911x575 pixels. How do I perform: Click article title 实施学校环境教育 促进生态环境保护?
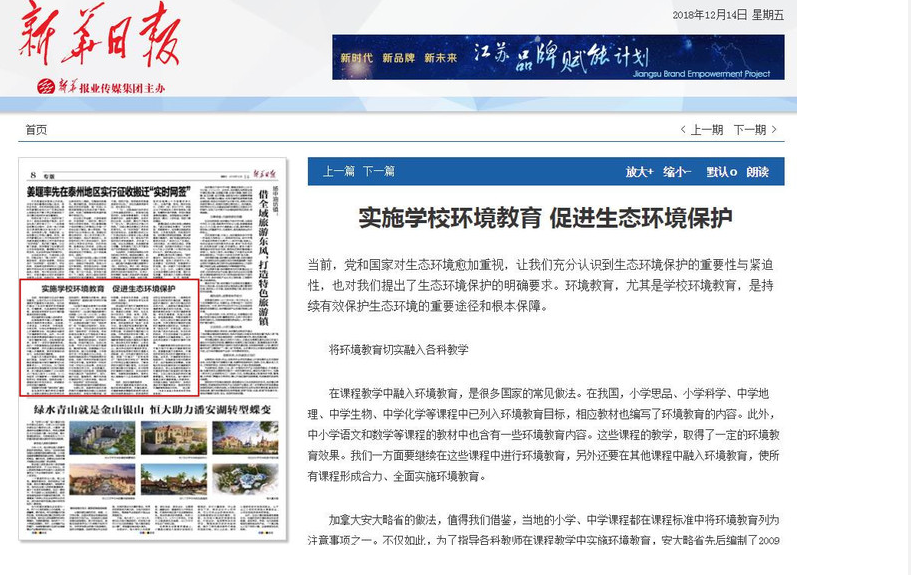click(x=545, y=219)
